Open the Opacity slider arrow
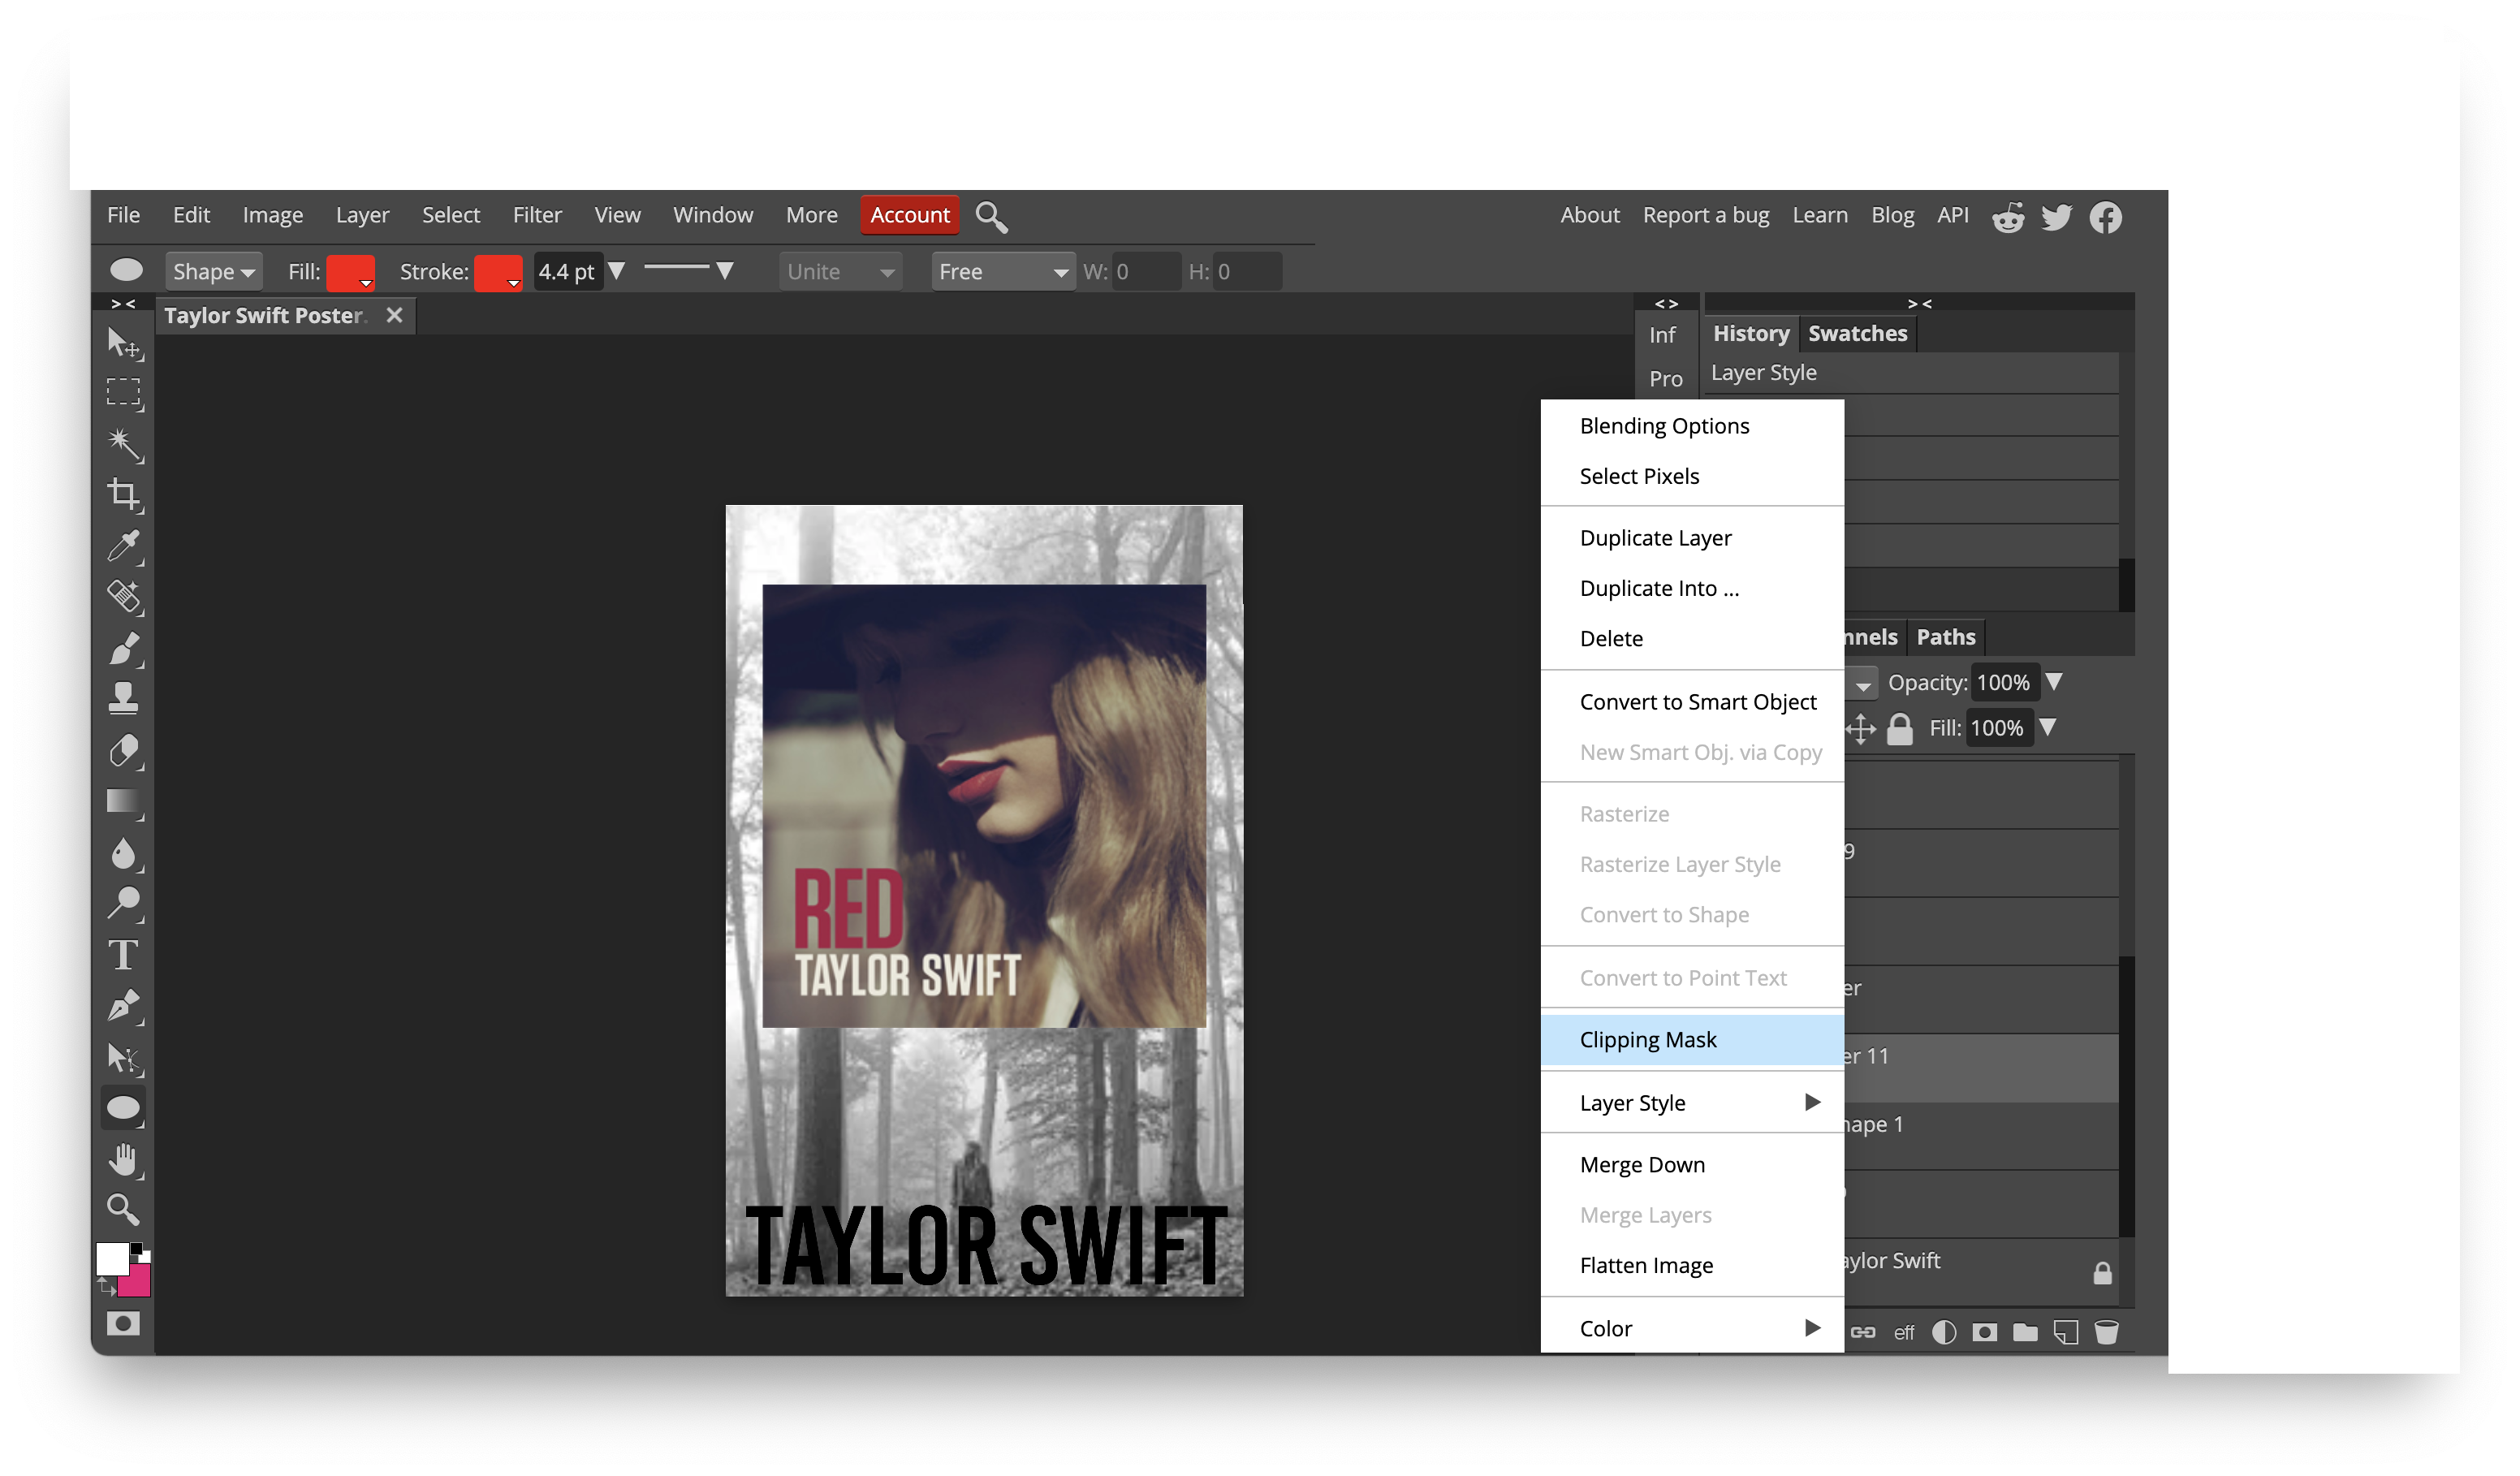The width and height of the screenshot is (2520, 1476). click(2054, 682)
